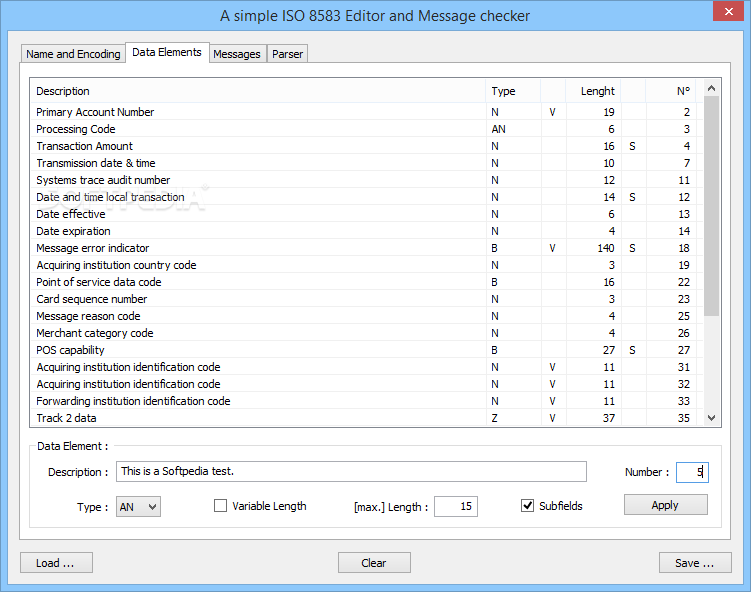Click the list scroll up arrow

pyautogui.click(x=711, y=88)
